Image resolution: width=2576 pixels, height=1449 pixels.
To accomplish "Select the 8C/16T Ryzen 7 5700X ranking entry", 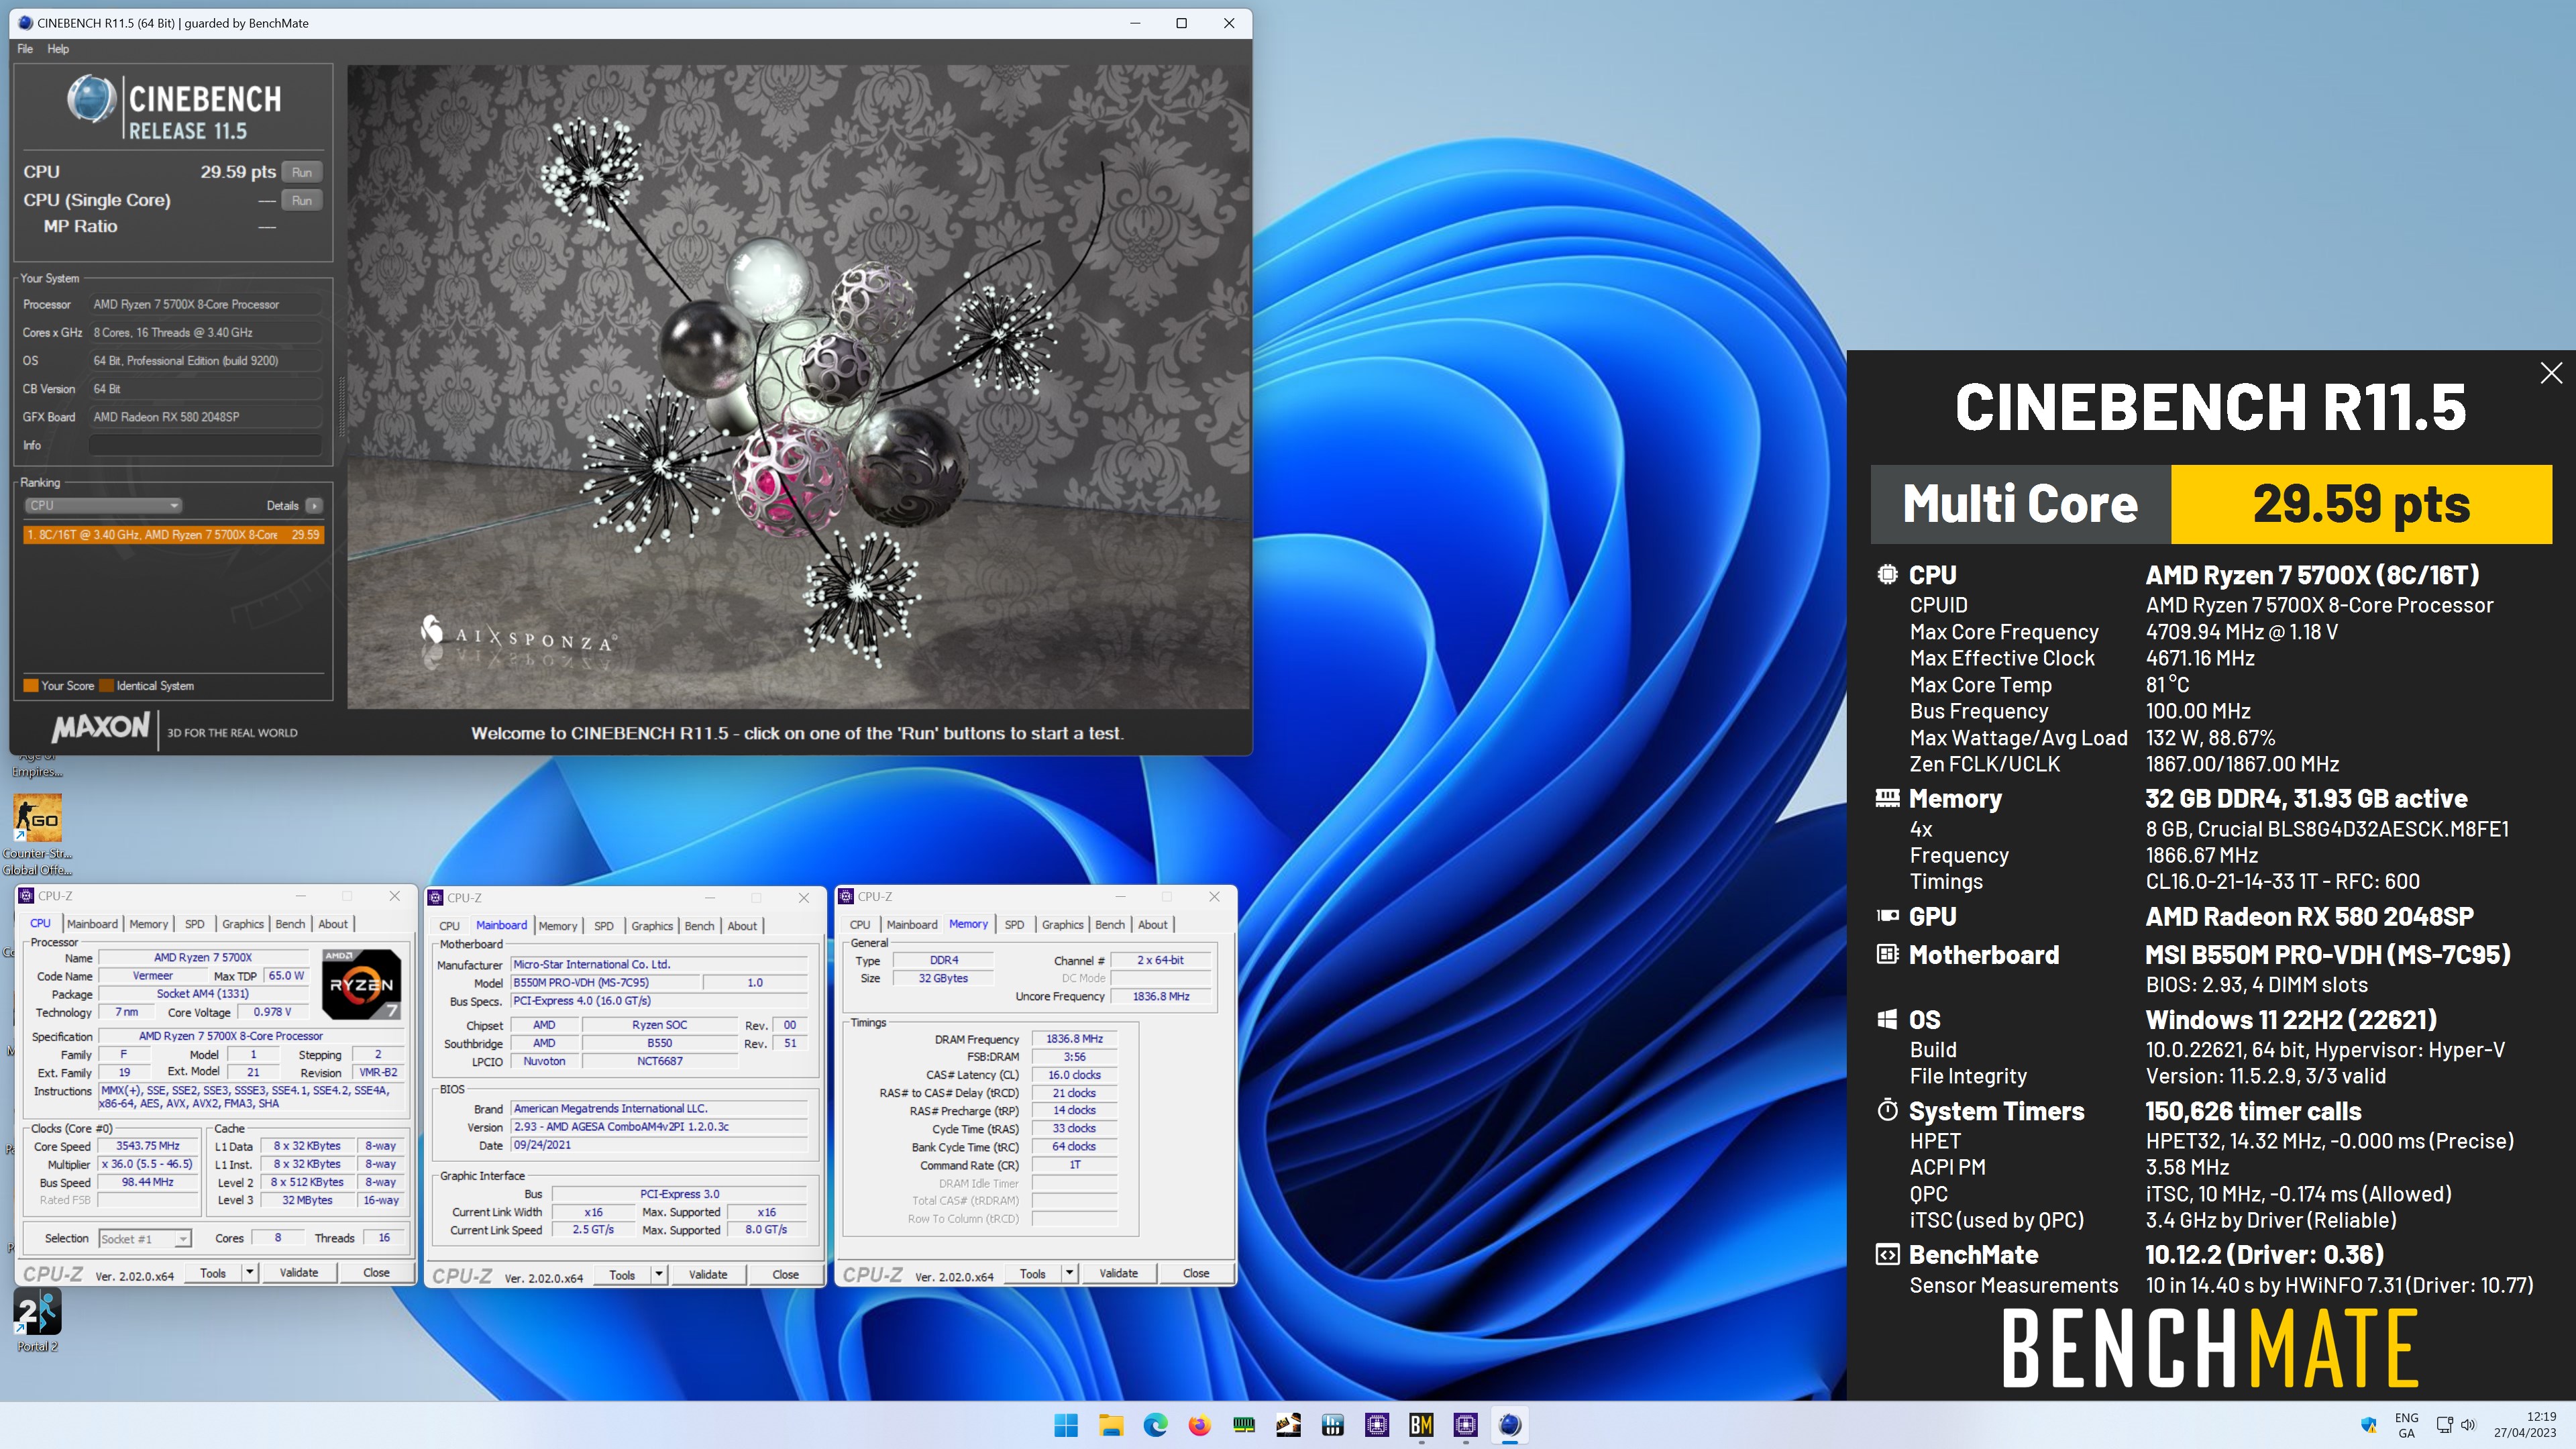I will pyautogui.click(x=173, y=535).
